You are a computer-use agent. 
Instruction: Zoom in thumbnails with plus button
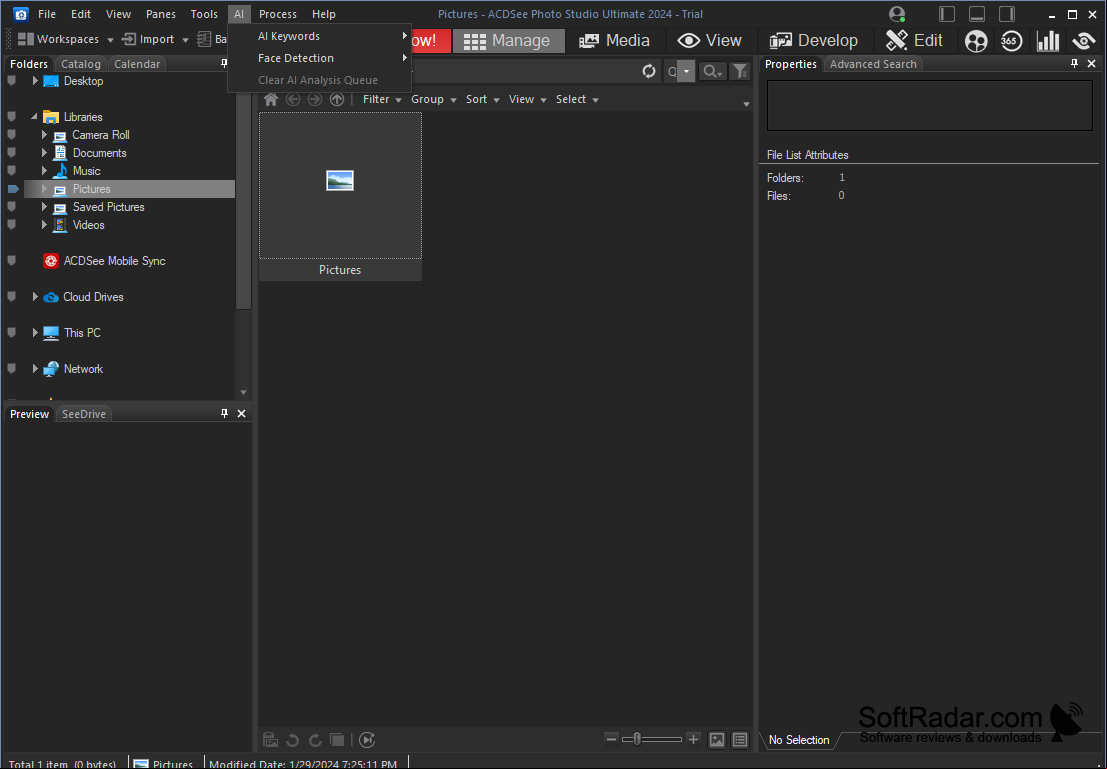coord(693,739)
